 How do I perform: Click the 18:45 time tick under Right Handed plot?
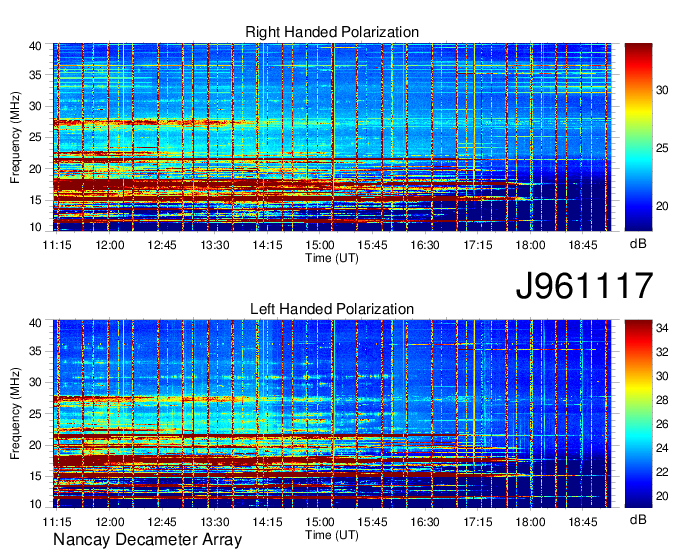(x=583, y=245)
